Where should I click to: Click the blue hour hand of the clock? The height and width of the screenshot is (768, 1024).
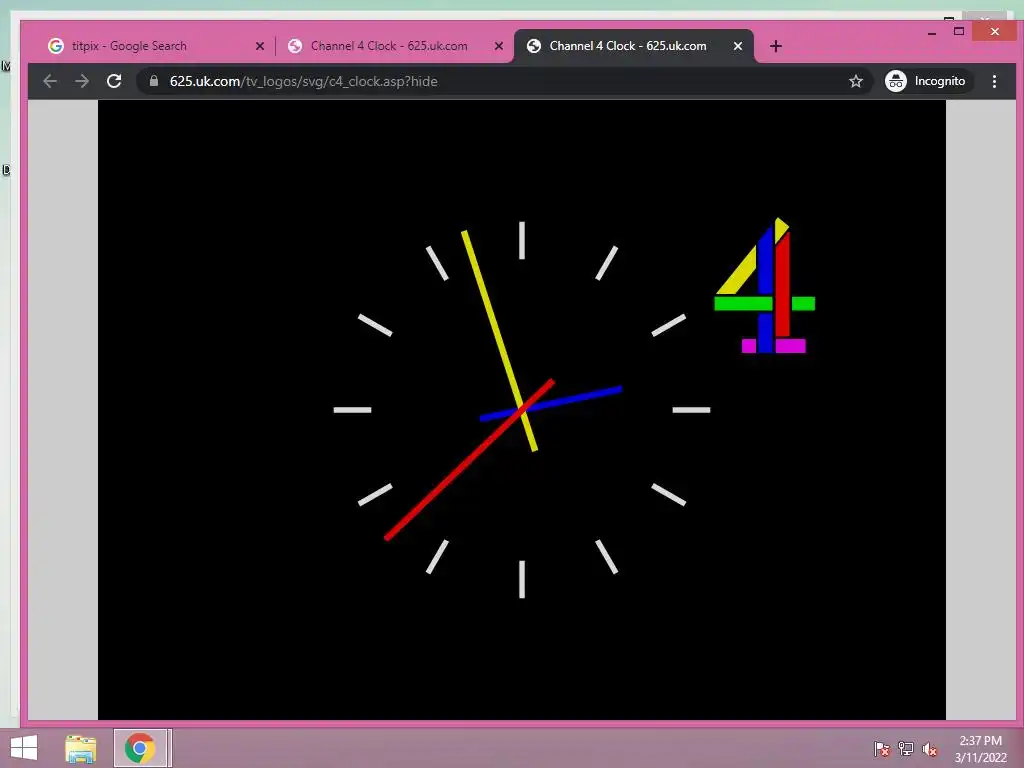551,404
